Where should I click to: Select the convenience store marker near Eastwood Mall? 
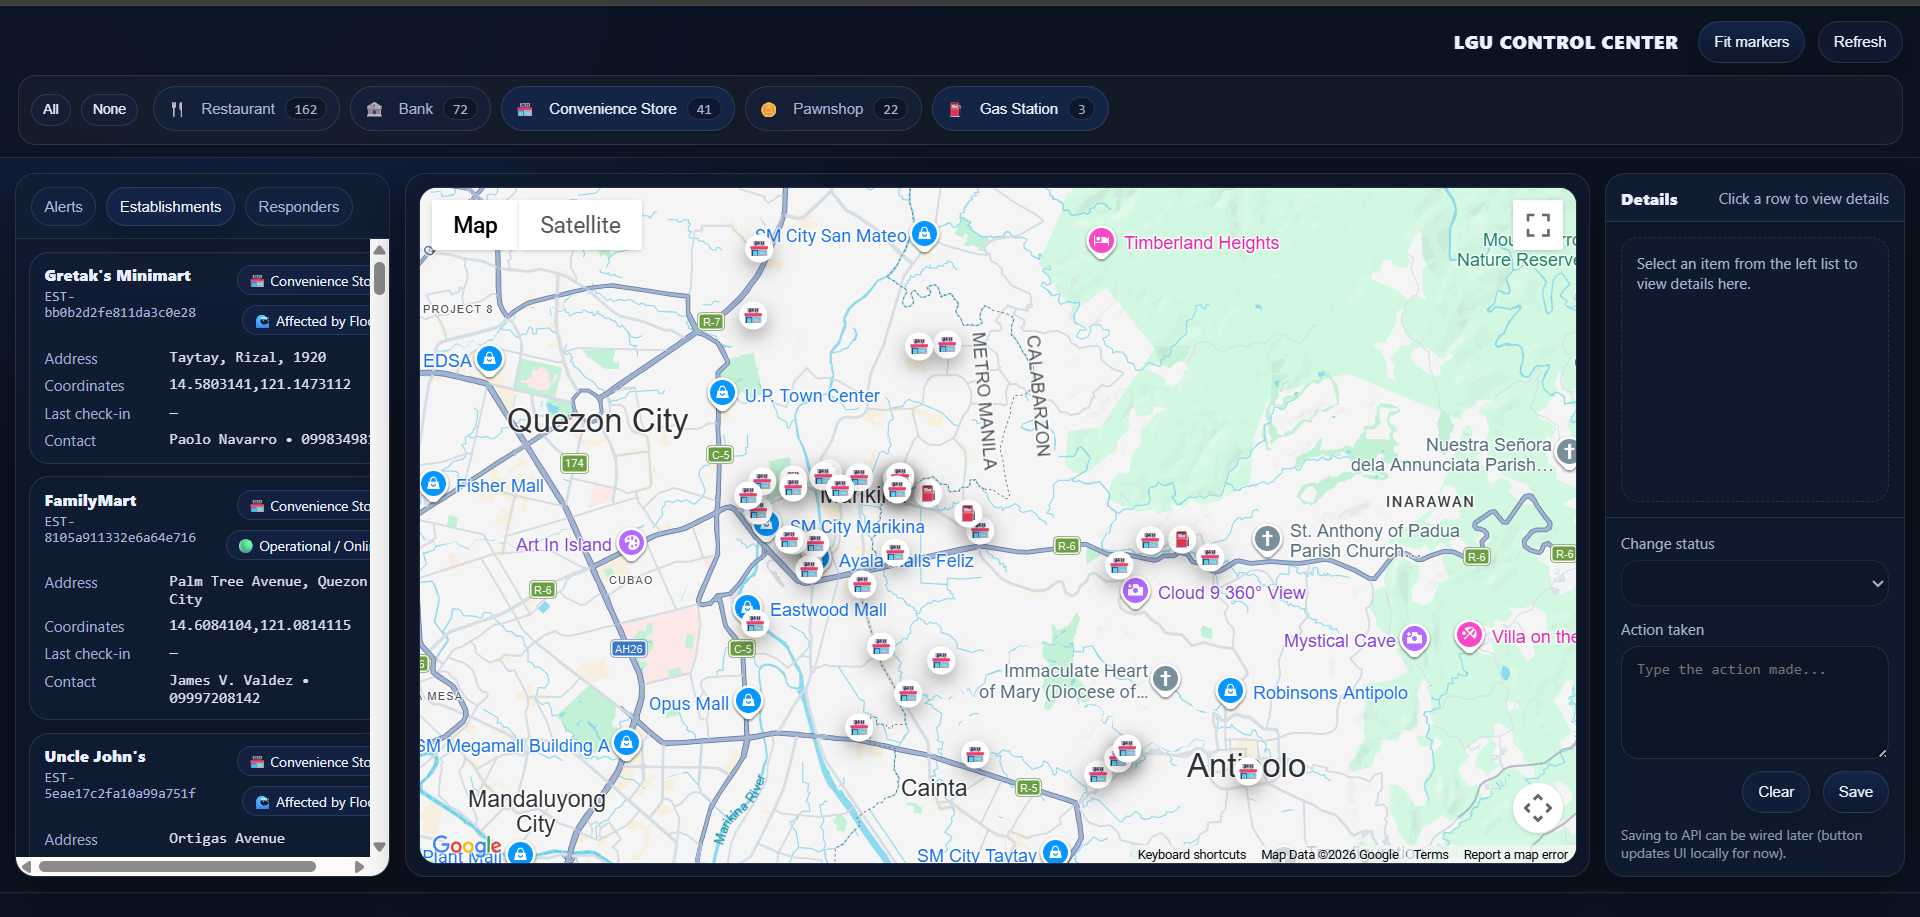tap(755, 622)
